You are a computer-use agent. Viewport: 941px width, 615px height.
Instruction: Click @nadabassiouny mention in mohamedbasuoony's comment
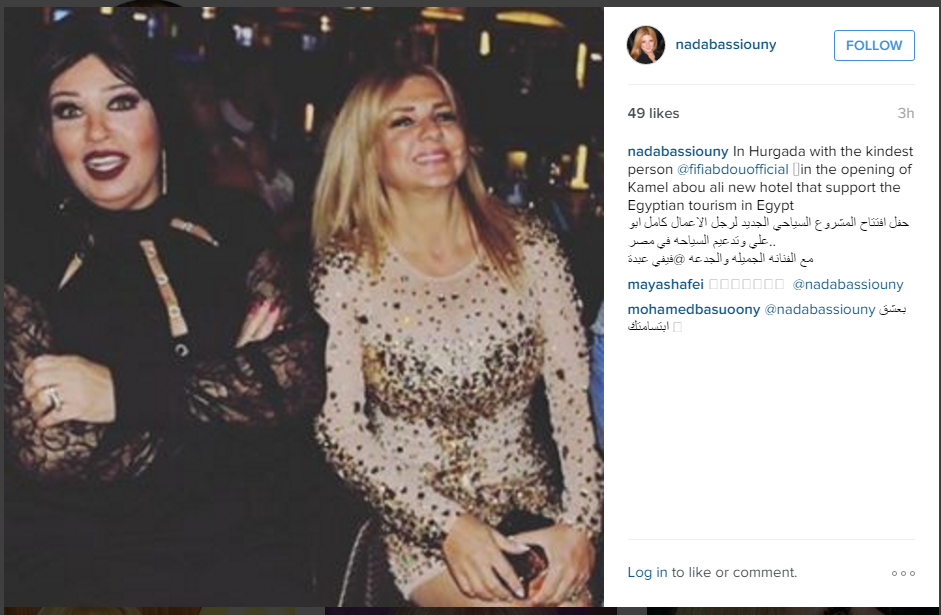click(x=820, y=310)
